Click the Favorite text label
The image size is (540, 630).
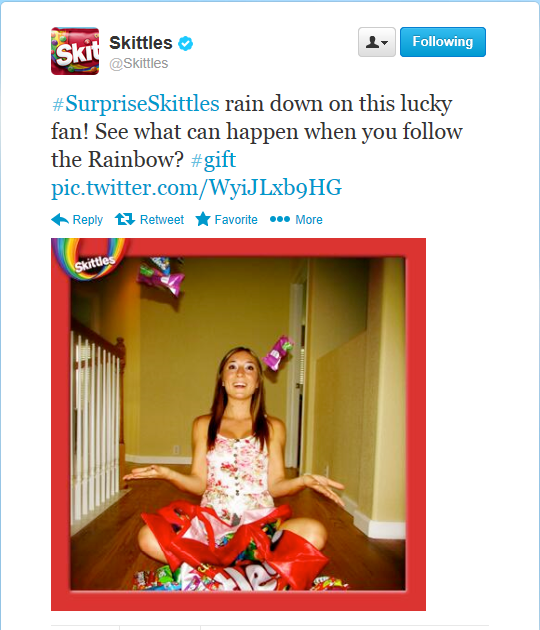point(236,220)
